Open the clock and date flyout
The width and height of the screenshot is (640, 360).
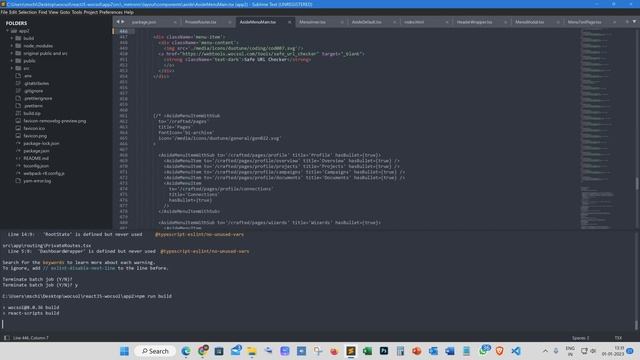613,351
